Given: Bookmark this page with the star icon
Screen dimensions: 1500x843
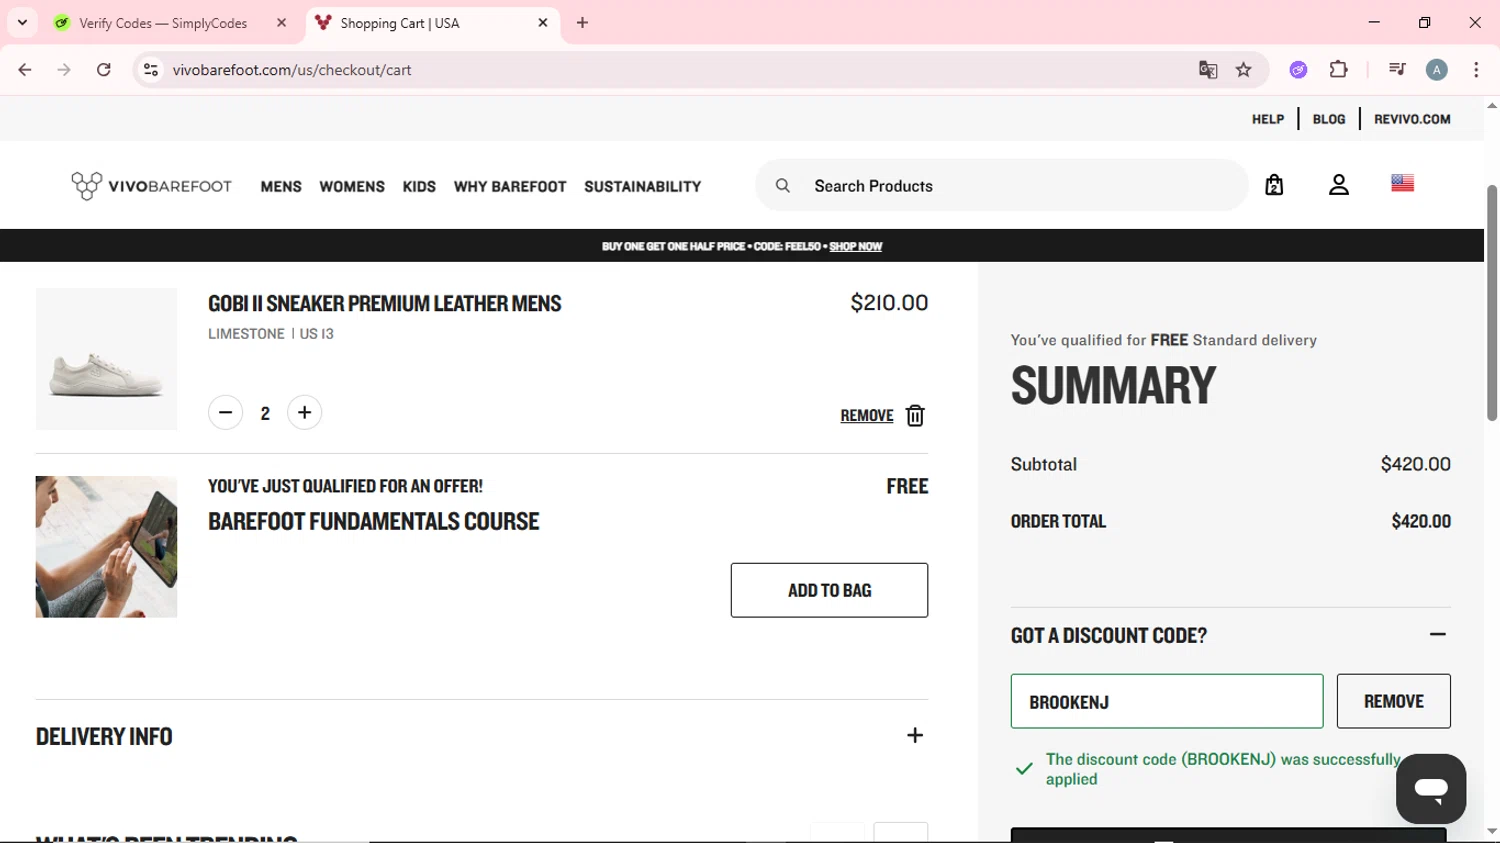Looking at the screenshot, I should [1244, 70].
